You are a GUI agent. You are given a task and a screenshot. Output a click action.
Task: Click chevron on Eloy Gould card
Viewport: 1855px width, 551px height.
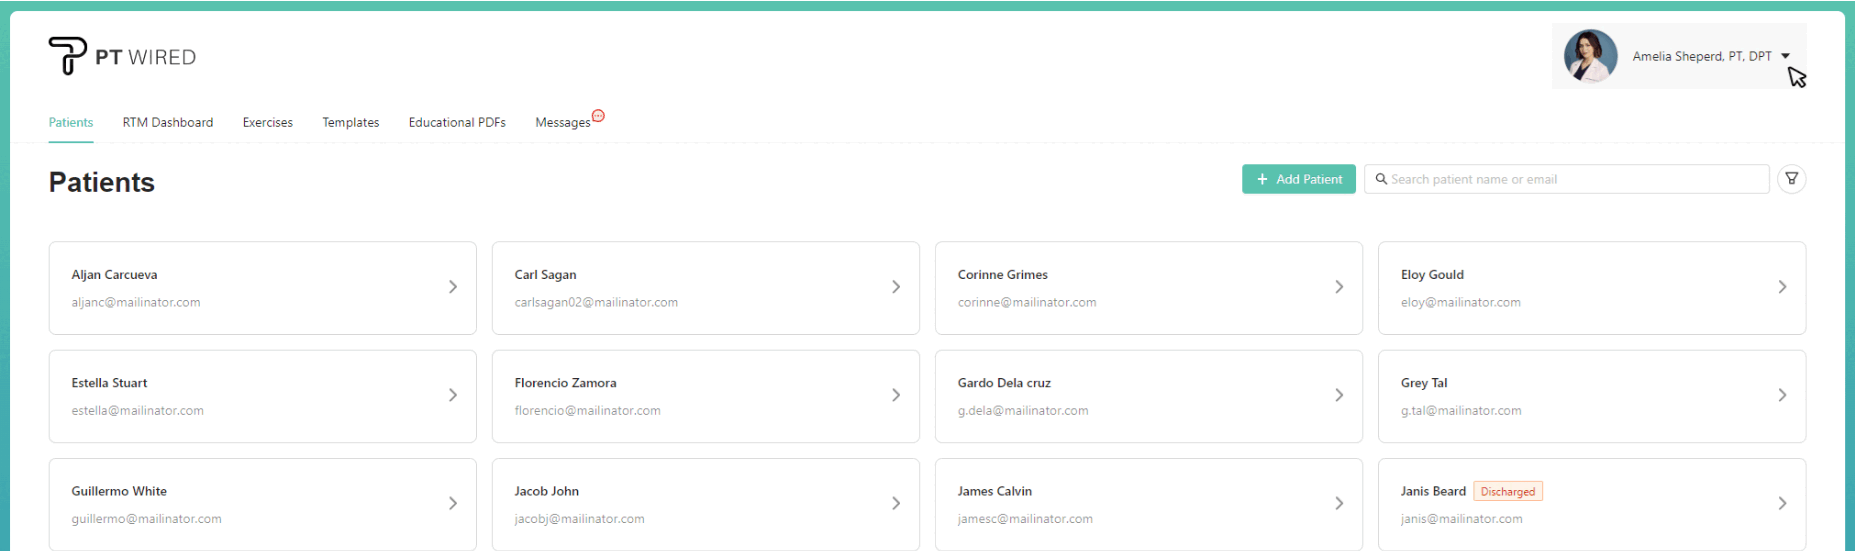click(x=1782, y=287)
